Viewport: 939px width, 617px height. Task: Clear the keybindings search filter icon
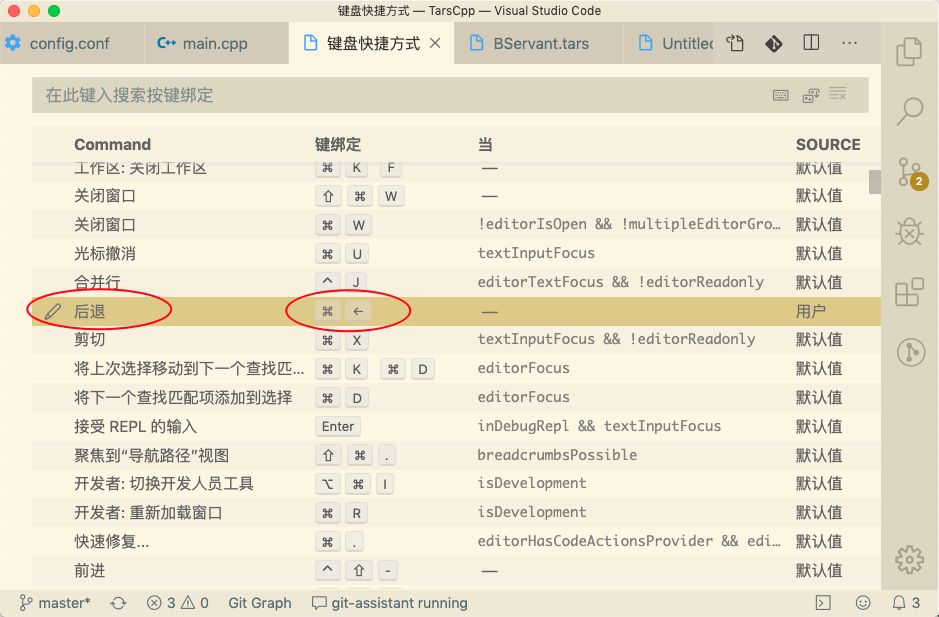[838, 93]
